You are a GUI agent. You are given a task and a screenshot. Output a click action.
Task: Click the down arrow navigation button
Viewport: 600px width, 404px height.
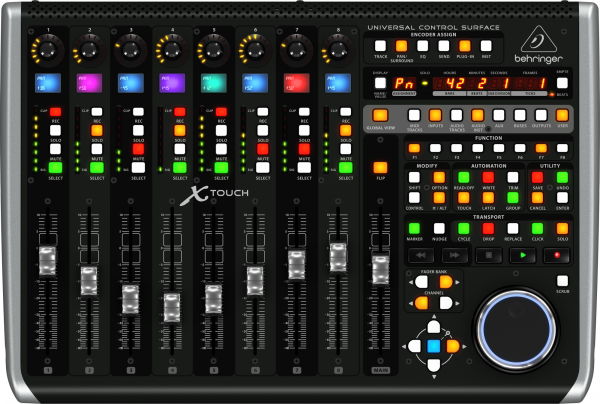434,365
